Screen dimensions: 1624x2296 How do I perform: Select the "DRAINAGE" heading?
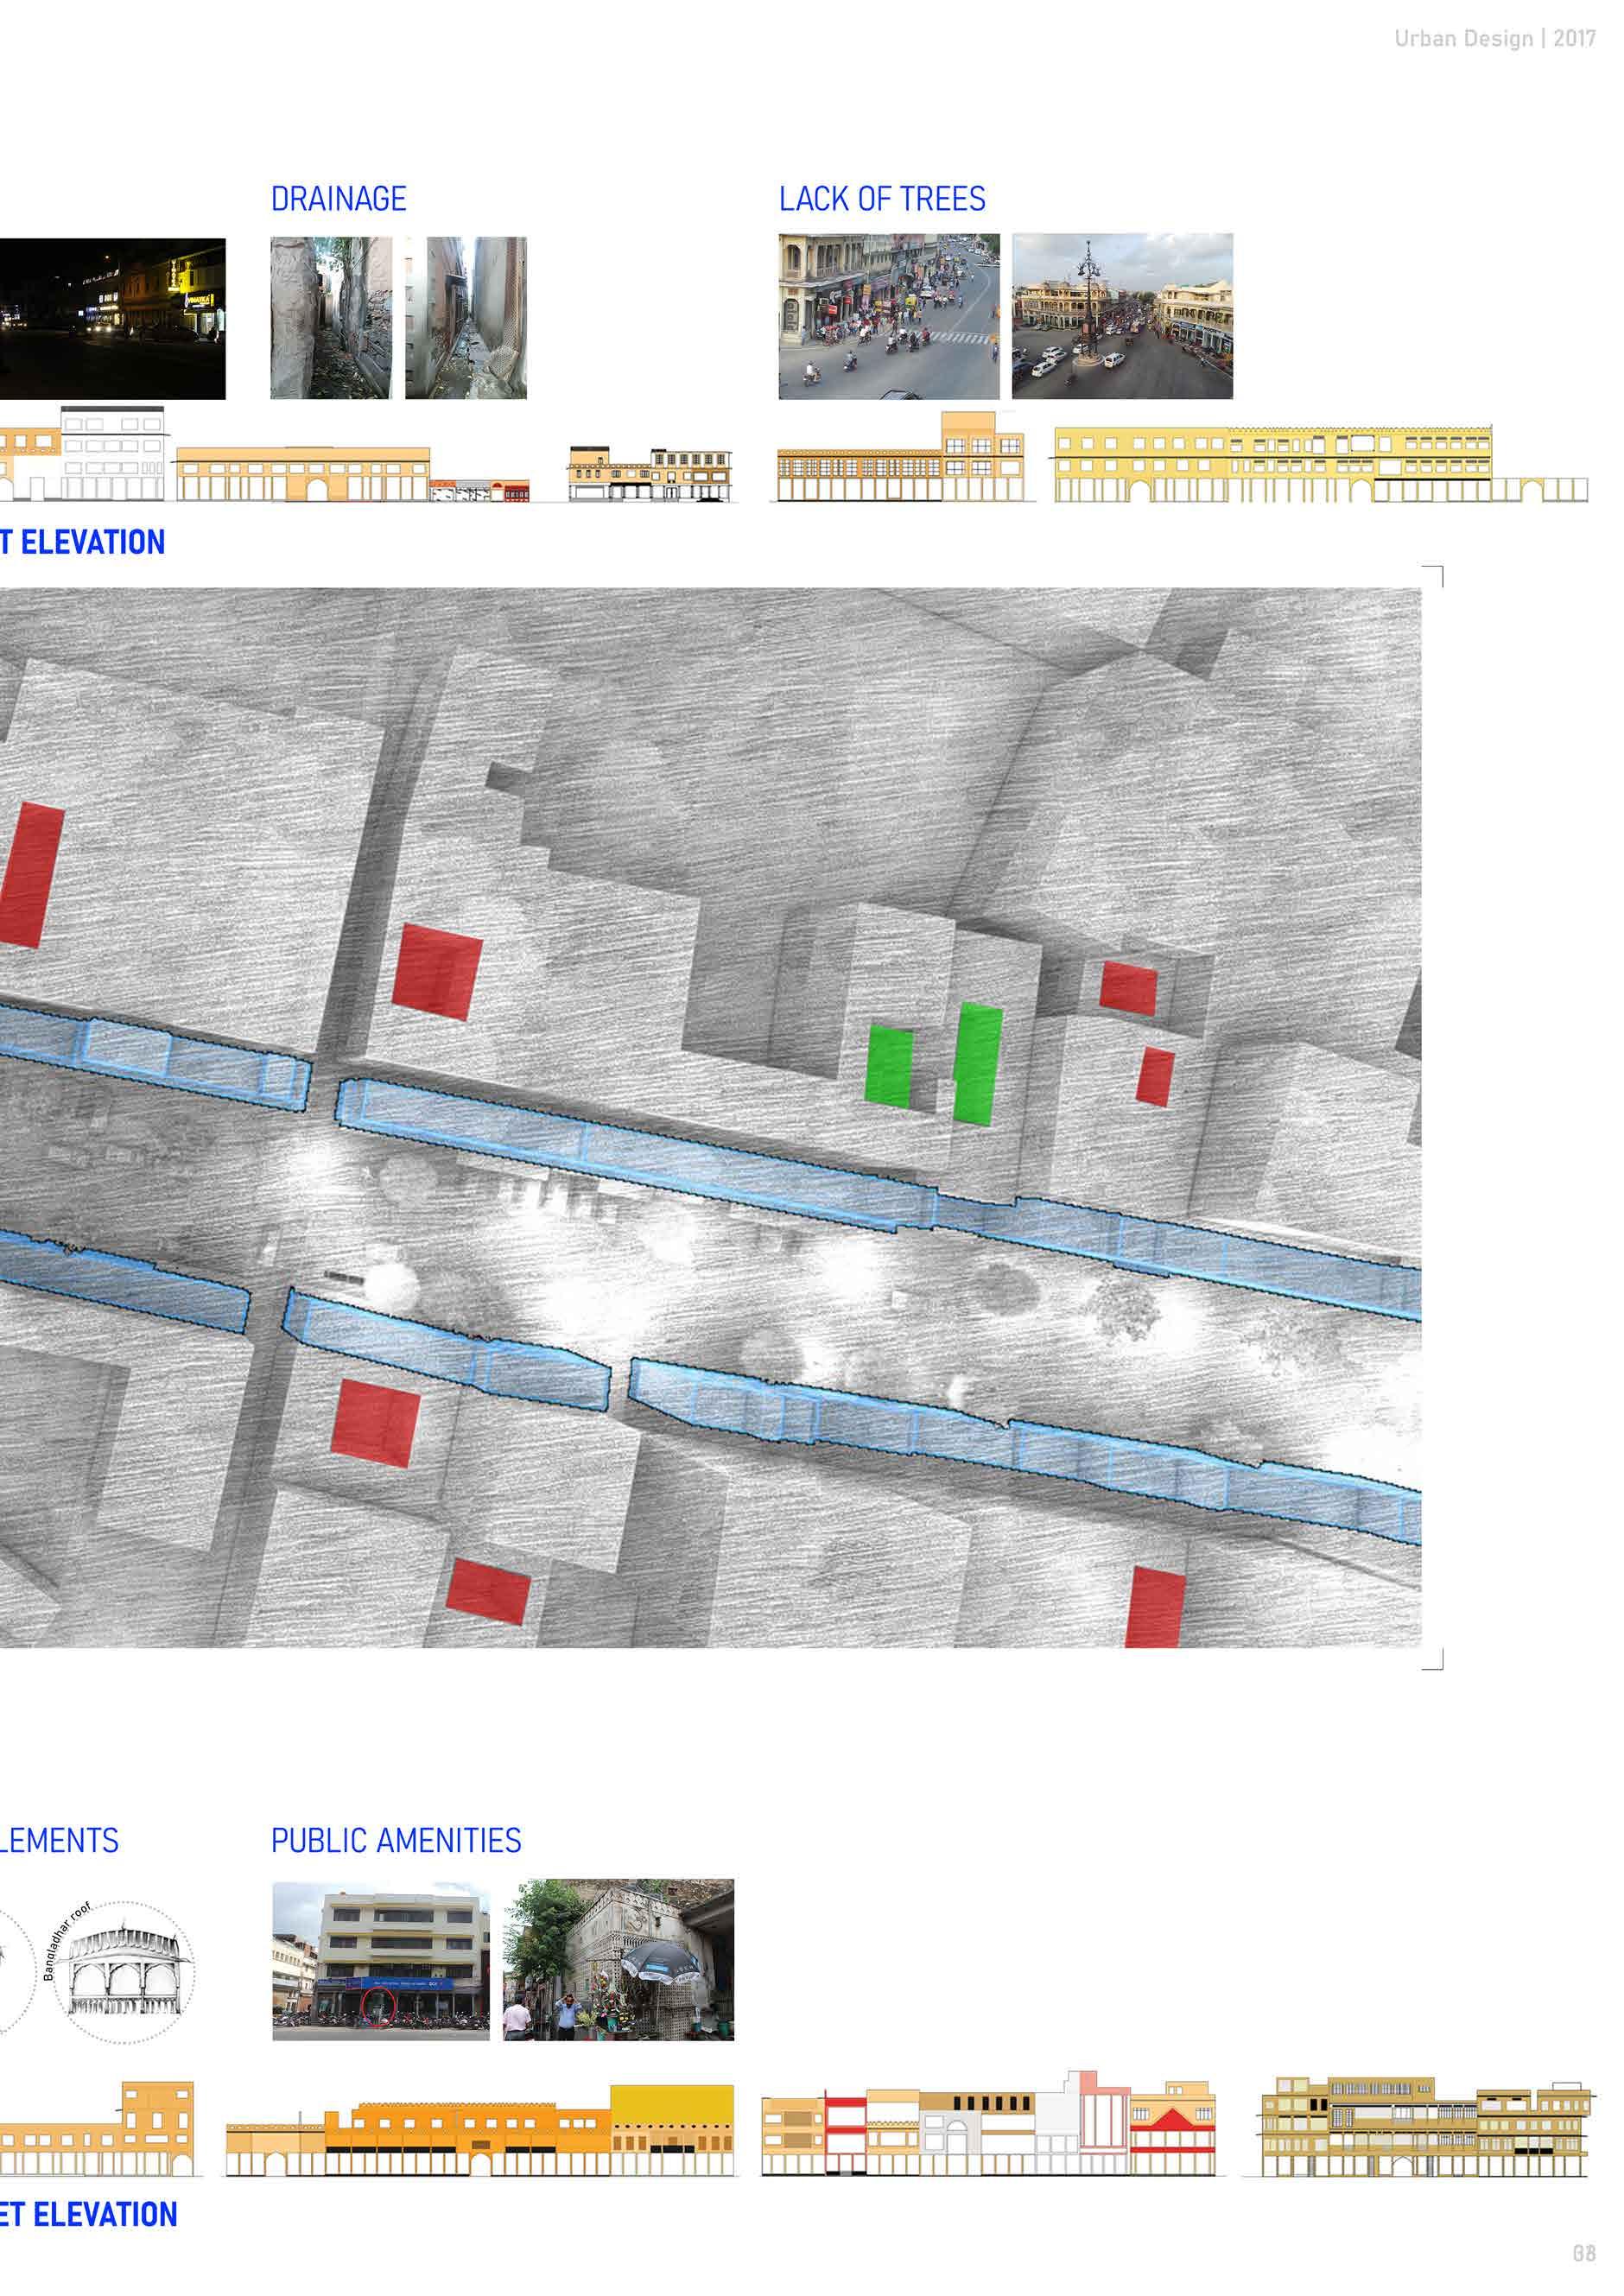339,199
